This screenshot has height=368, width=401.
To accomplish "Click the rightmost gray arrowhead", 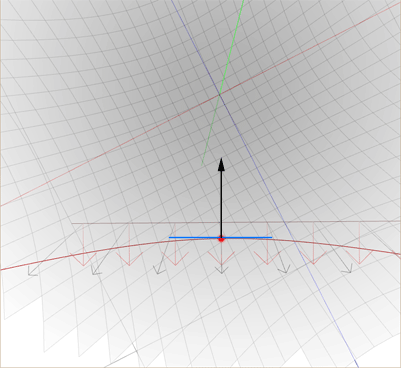I will [347, 269].
